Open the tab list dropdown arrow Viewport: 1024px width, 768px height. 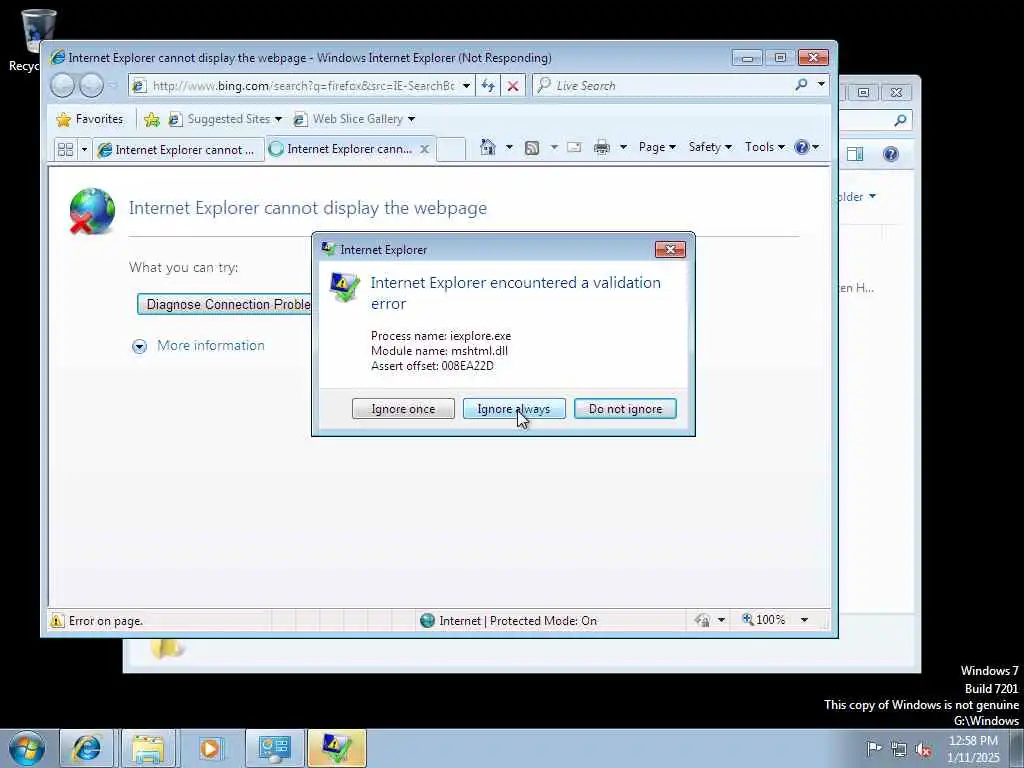(84, 150)
